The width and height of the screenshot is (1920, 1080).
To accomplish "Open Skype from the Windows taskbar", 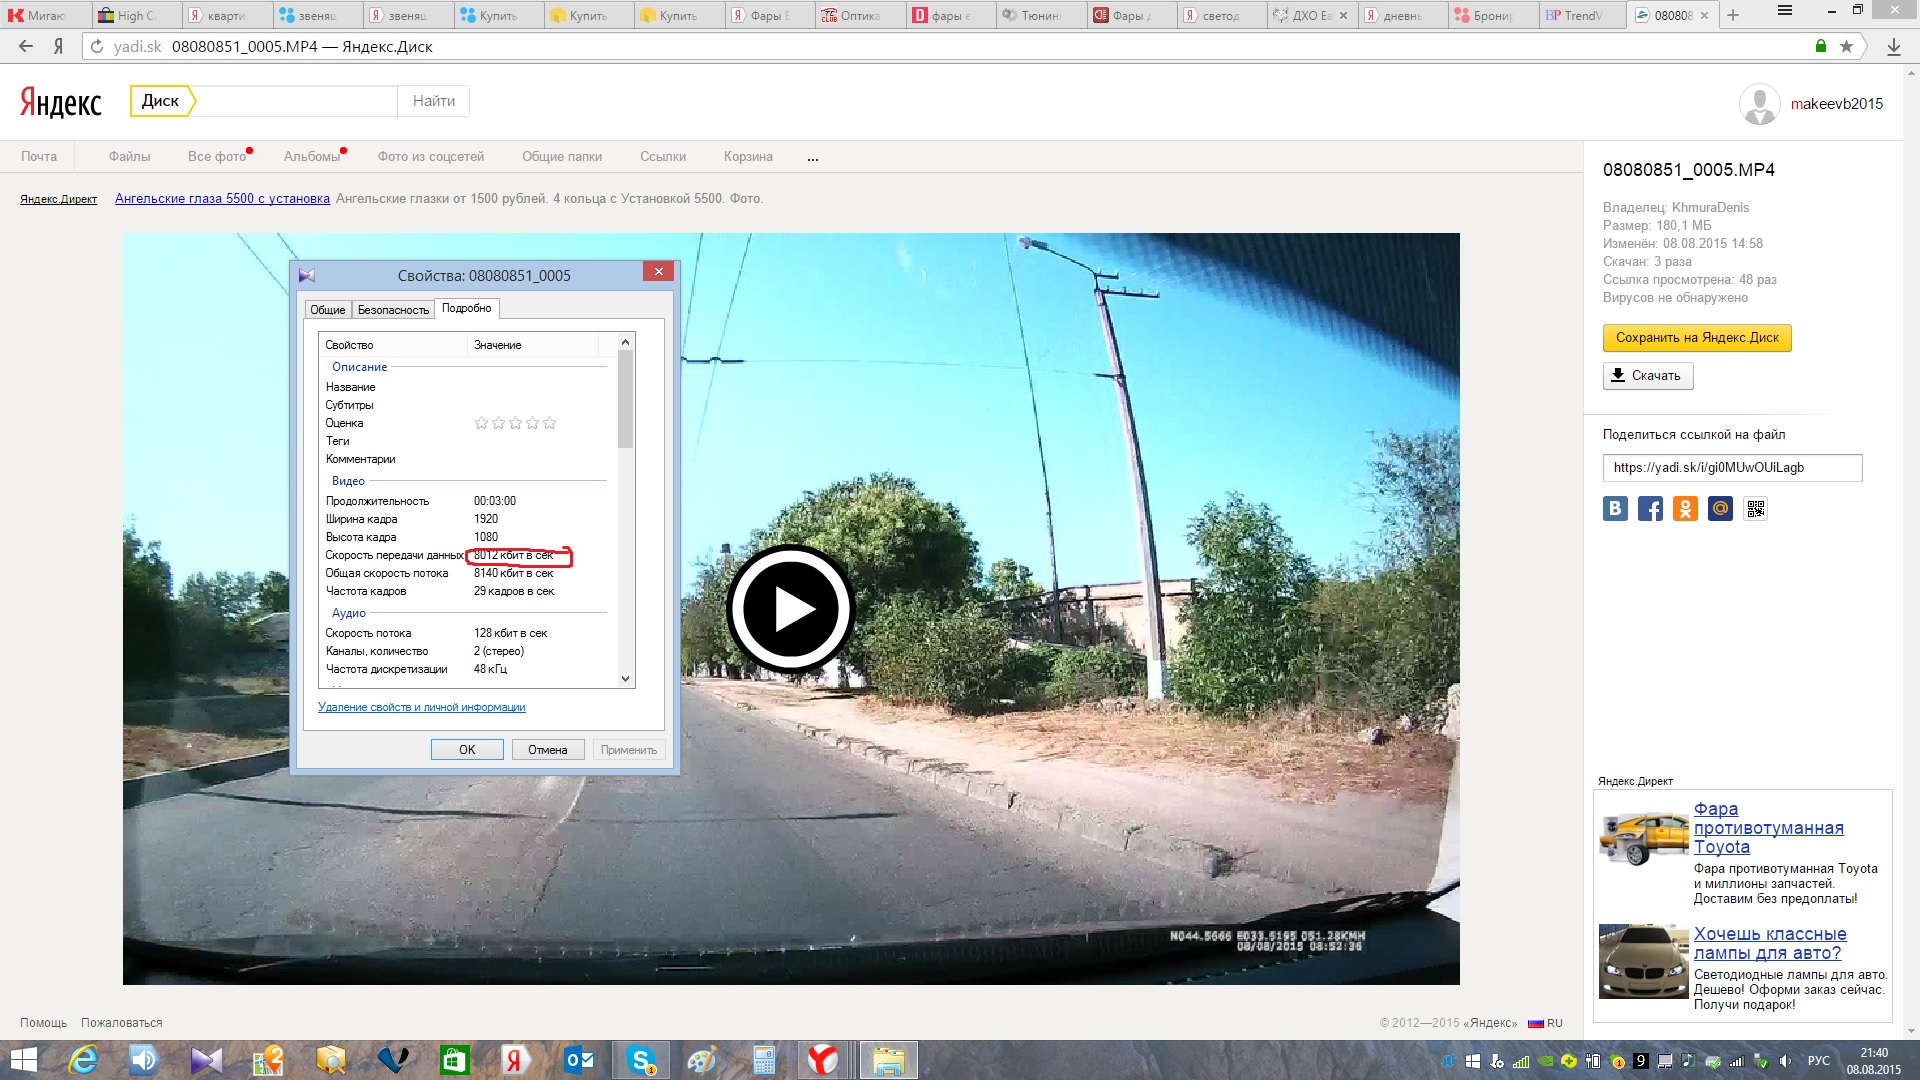I will [x=640, y=1060].
